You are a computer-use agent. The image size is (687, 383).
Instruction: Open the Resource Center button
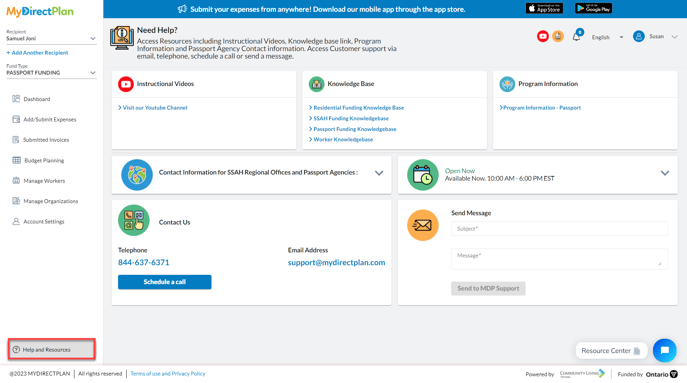pos(611,351)
